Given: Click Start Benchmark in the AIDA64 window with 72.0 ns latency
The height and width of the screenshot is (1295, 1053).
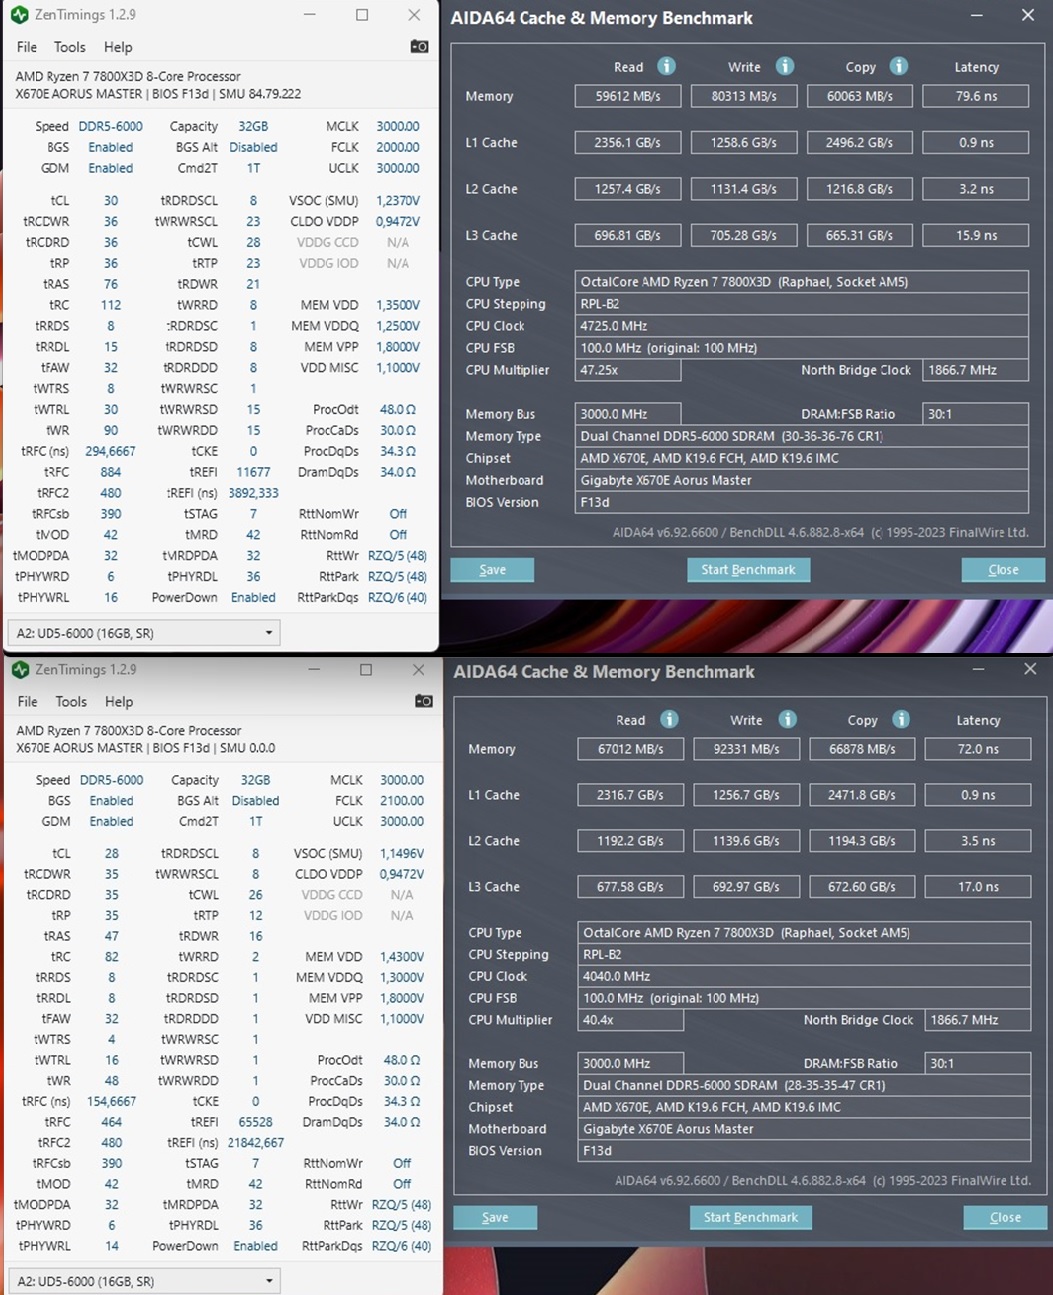Looking at the screenshot, I should 751,1217.
